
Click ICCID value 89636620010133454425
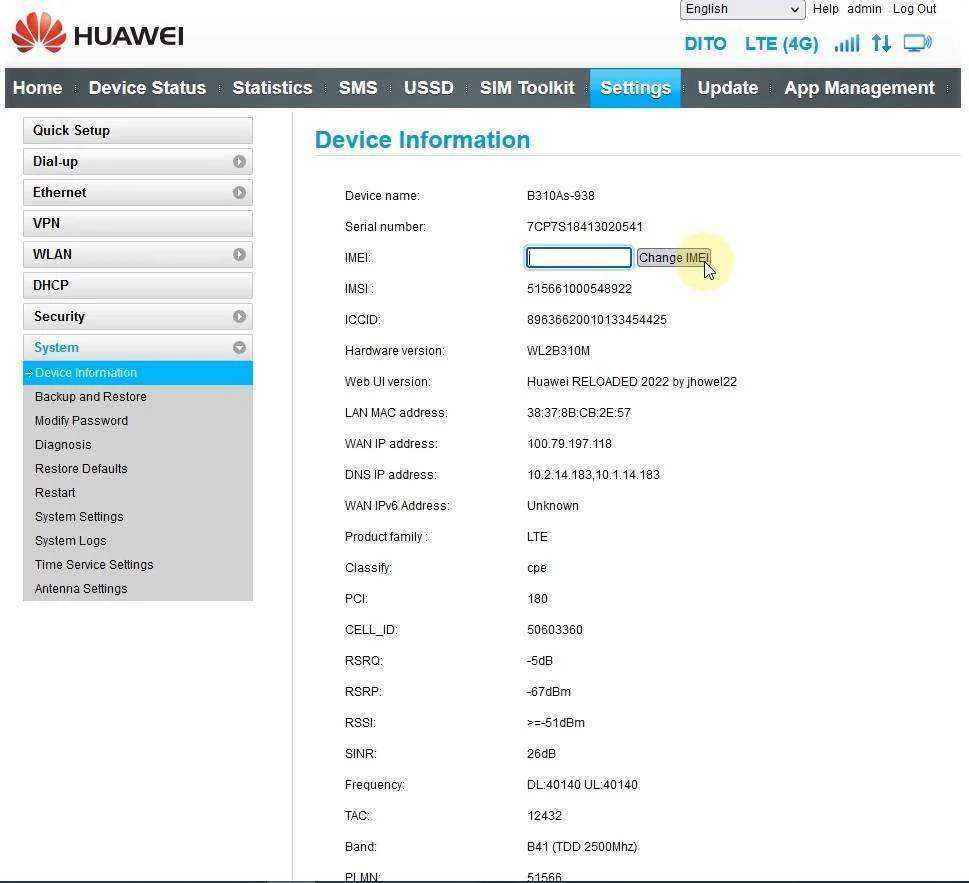point(596,319)
